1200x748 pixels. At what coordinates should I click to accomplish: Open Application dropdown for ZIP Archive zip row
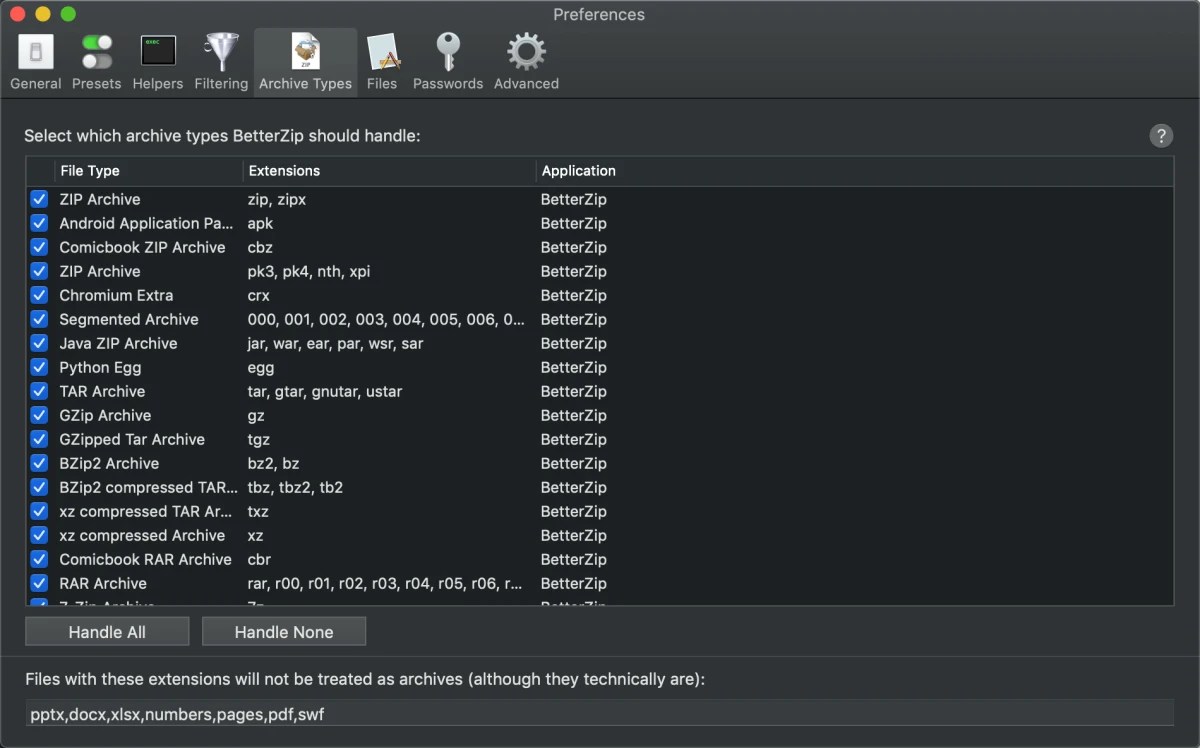click(x=574, y=199)
